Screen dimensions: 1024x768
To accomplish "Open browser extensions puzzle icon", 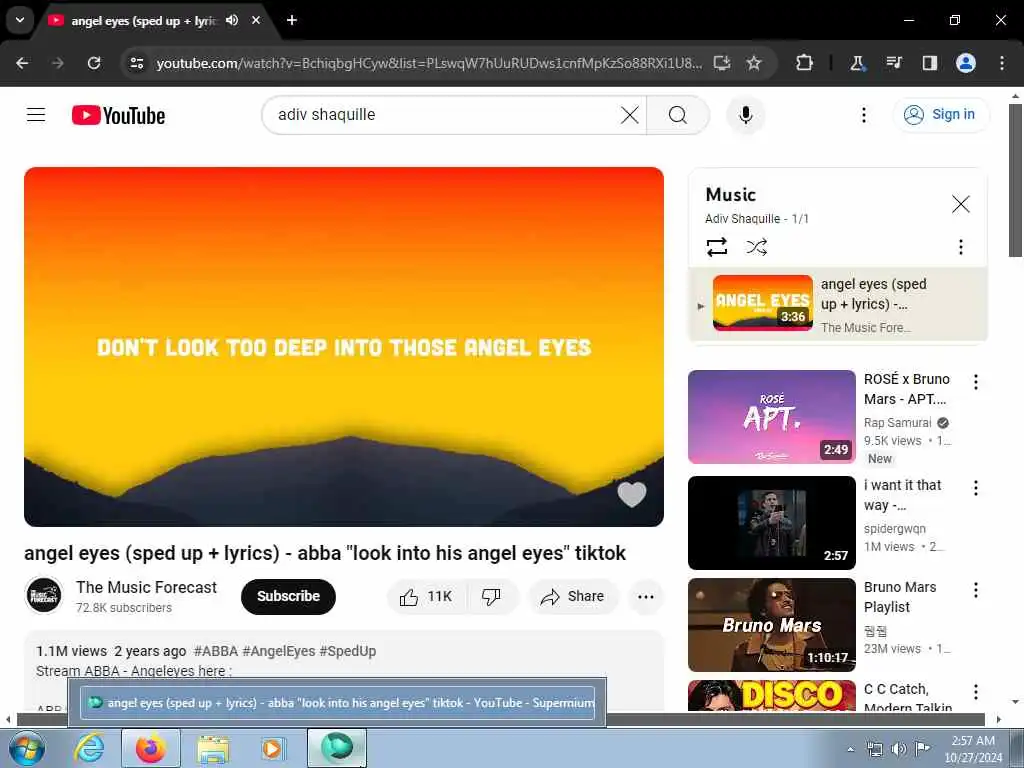I will [805, 63].
